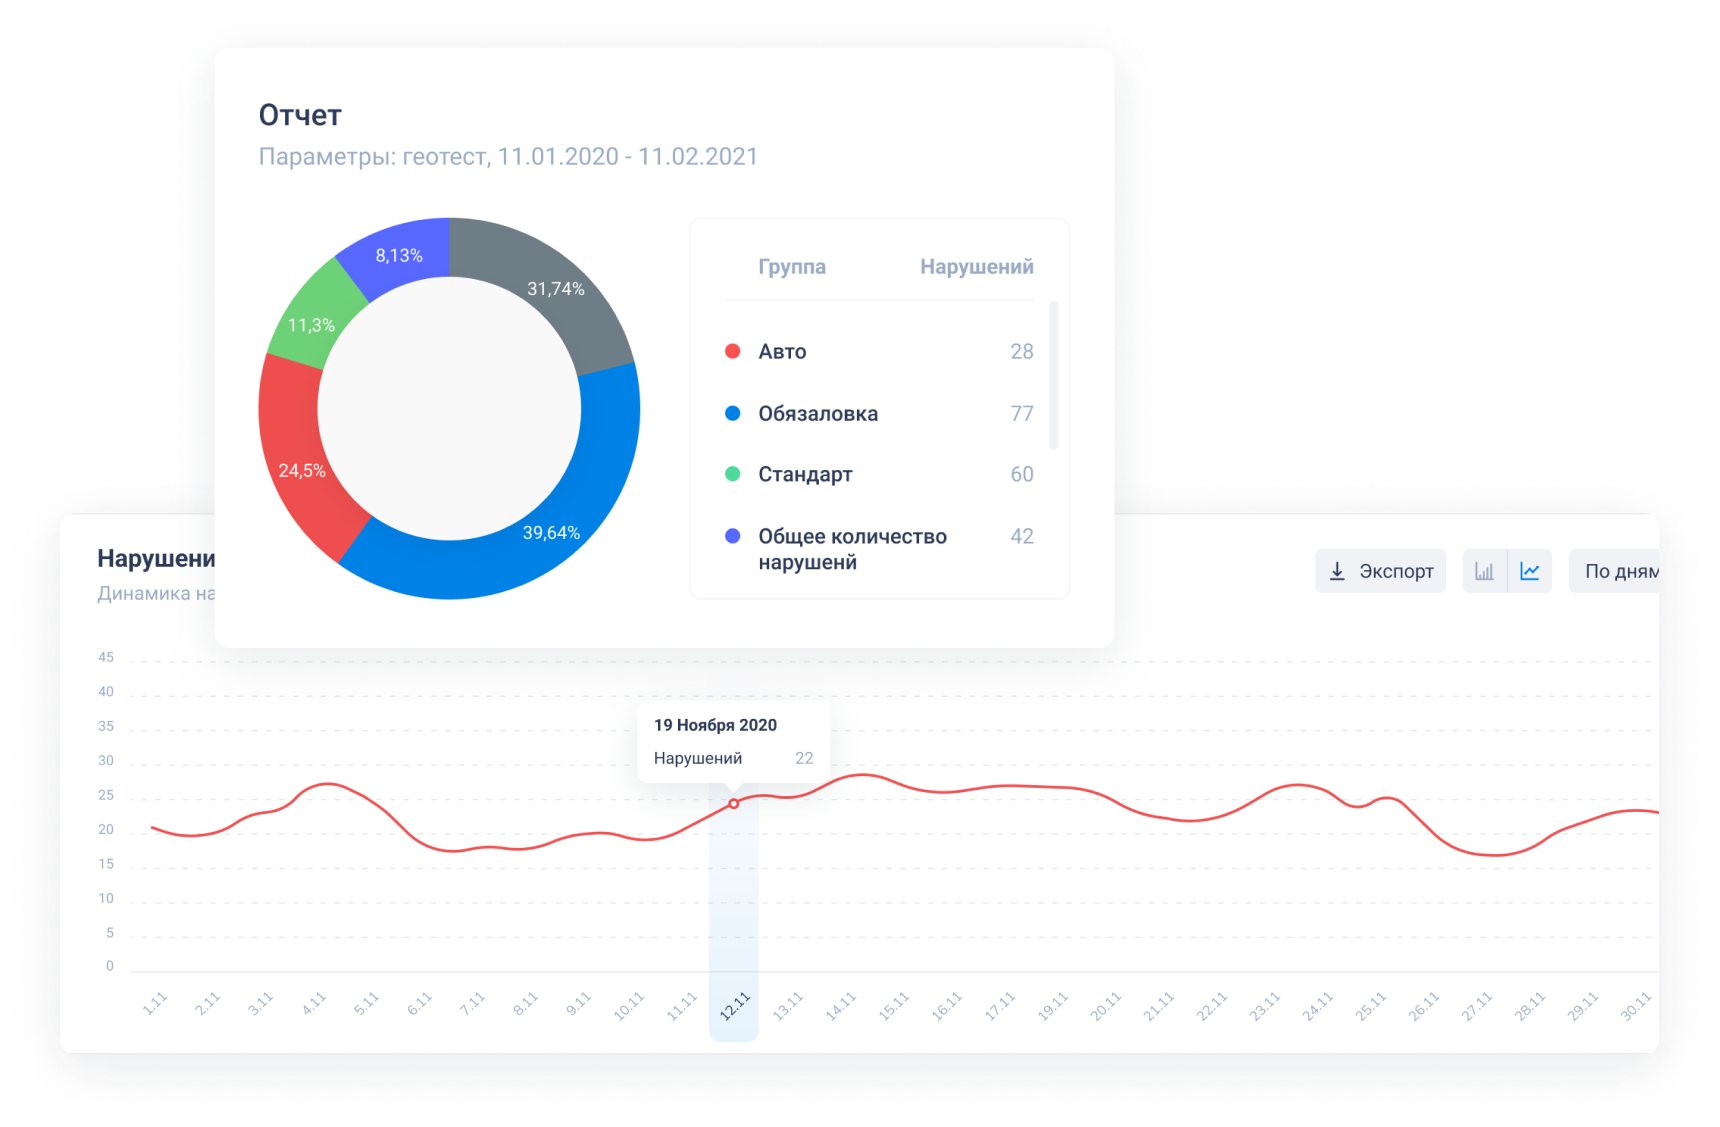Click the purple Общее количество legend dot
This screenshot has height=1127, width=1720.
(x=733, y=536)
